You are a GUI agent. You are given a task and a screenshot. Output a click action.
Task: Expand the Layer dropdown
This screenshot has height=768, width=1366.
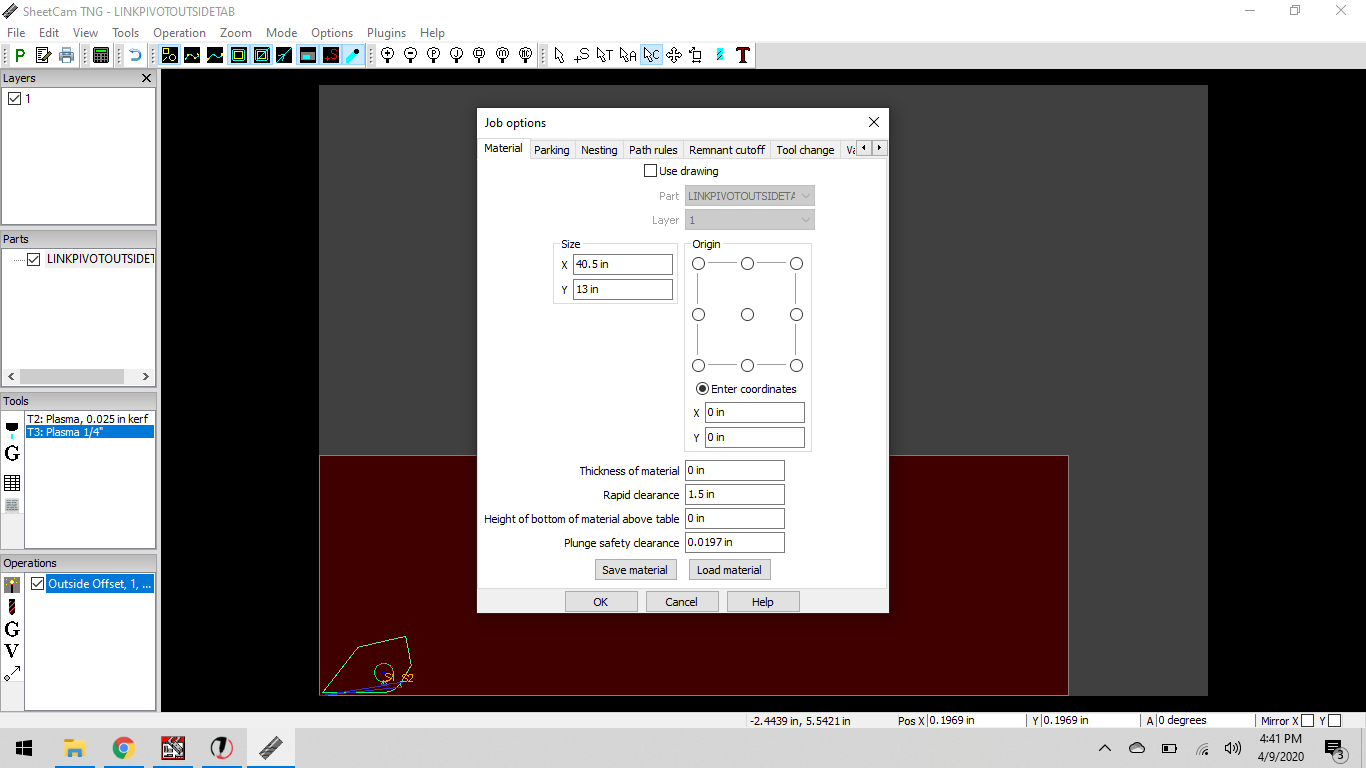tap(749, 220)
